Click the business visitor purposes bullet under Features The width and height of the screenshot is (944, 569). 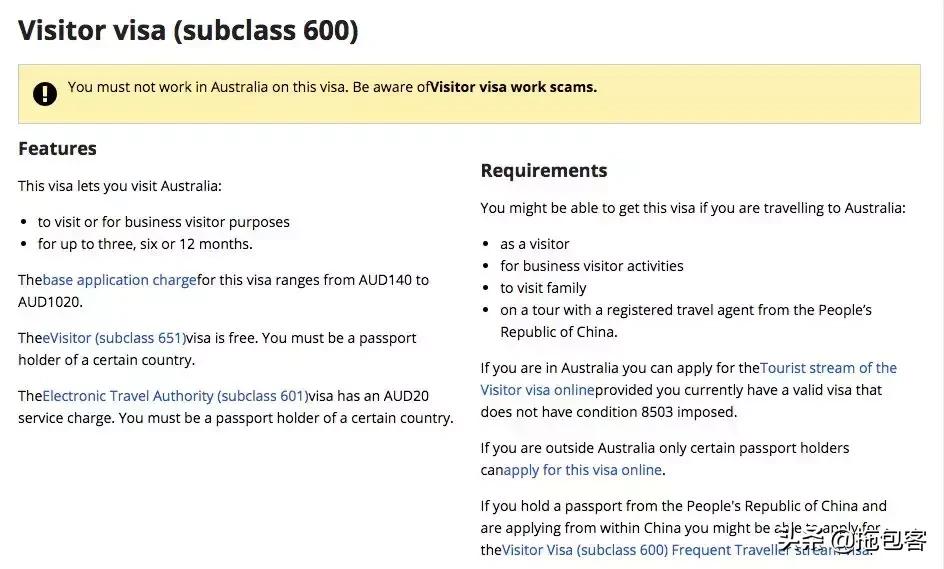[164, 222]
